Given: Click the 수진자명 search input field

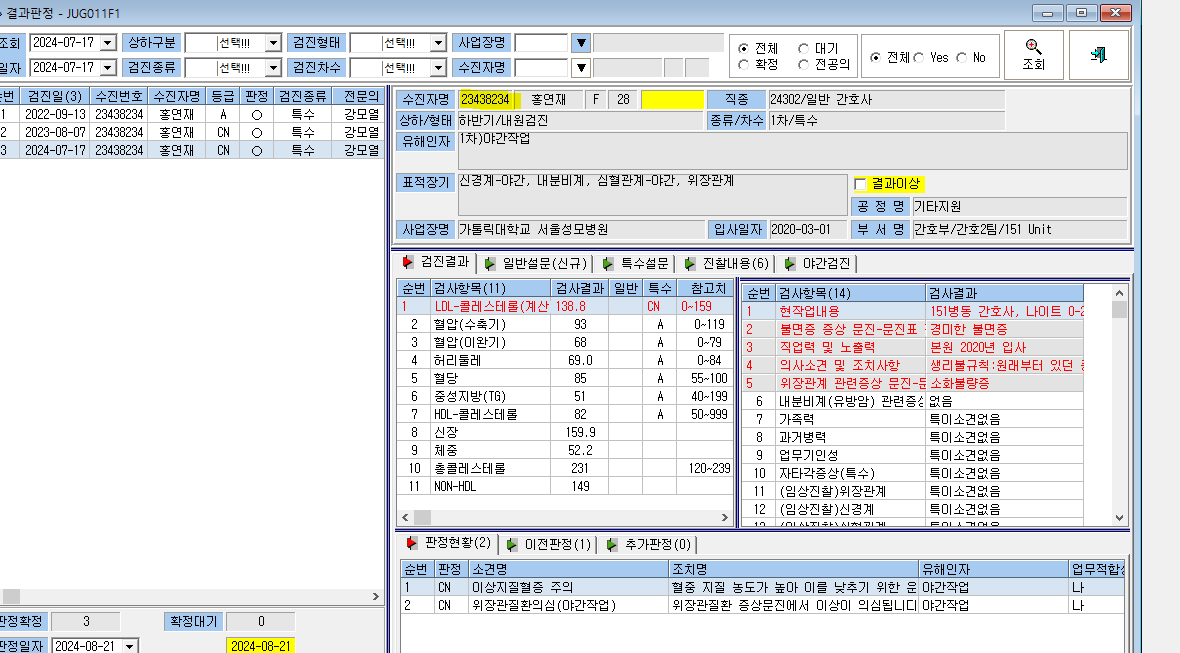Looking at the screenshot, I should coord(541,68).
